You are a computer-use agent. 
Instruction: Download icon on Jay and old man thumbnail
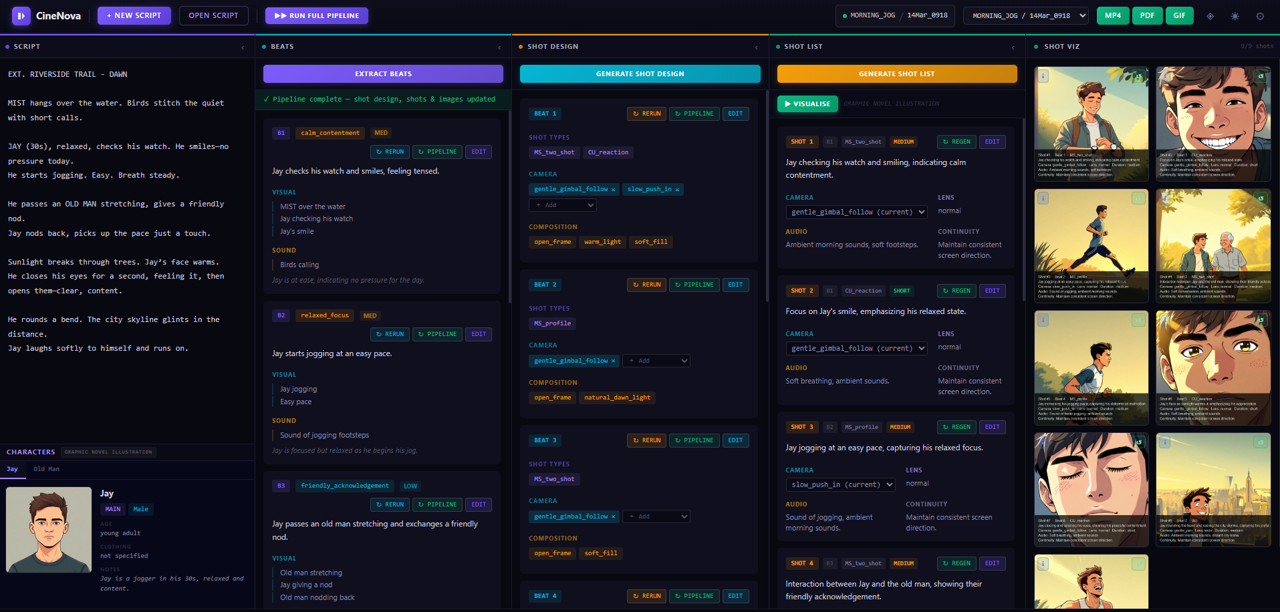[1165, 198]
